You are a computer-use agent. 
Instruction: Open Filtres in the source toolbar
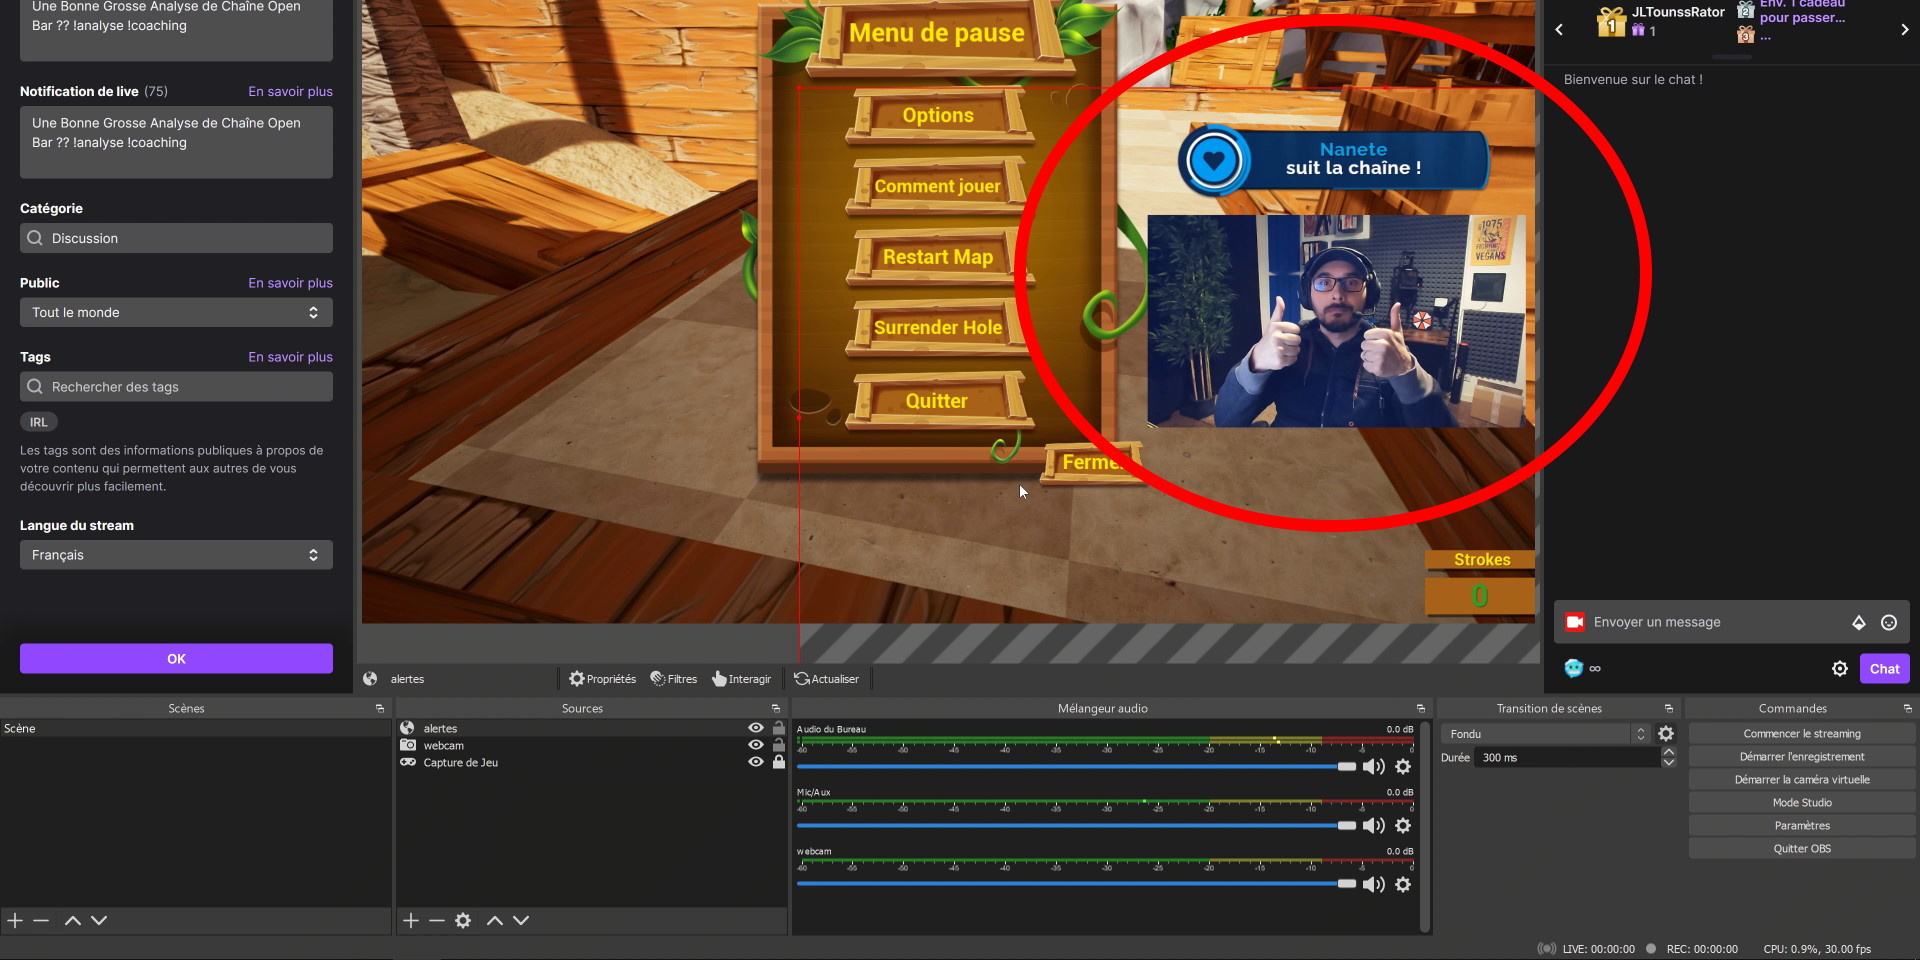pyautogui.click(x=674, y=679)
